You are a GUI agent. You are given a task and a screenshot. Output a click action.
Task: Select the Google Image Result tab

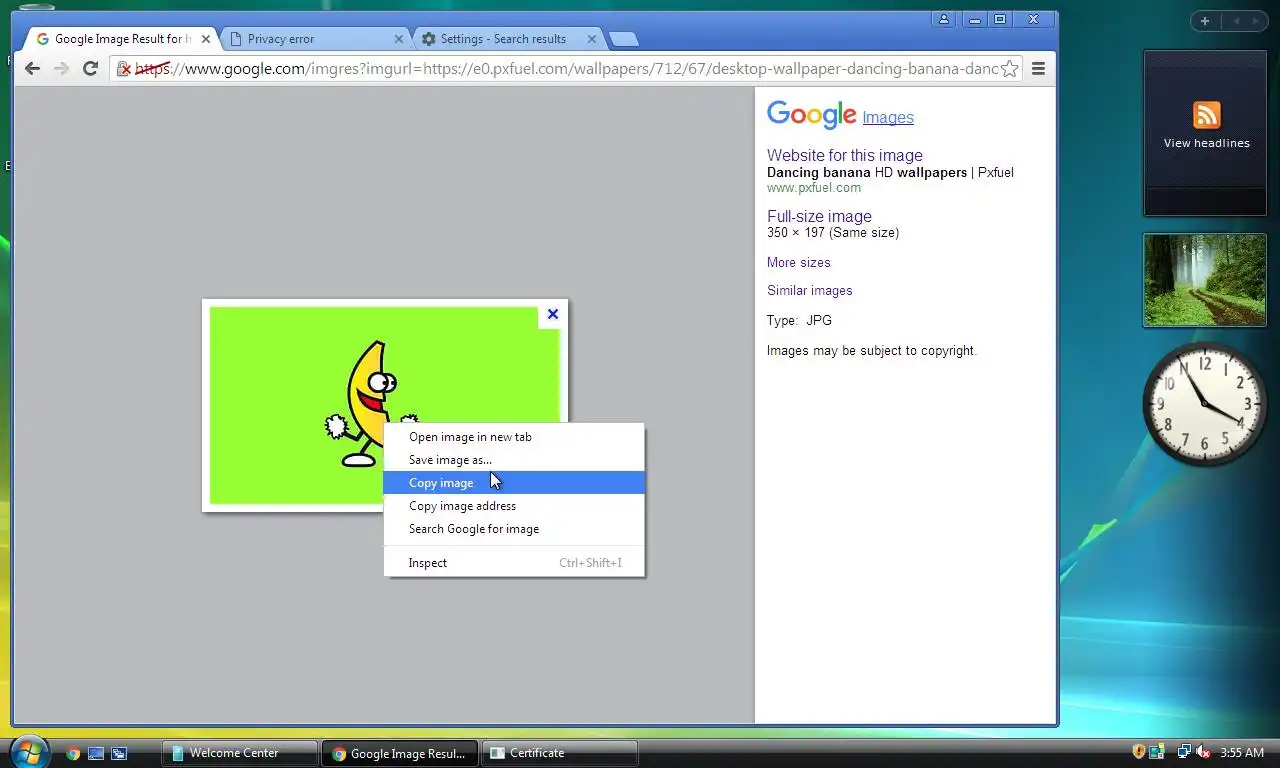pos(122,39)
